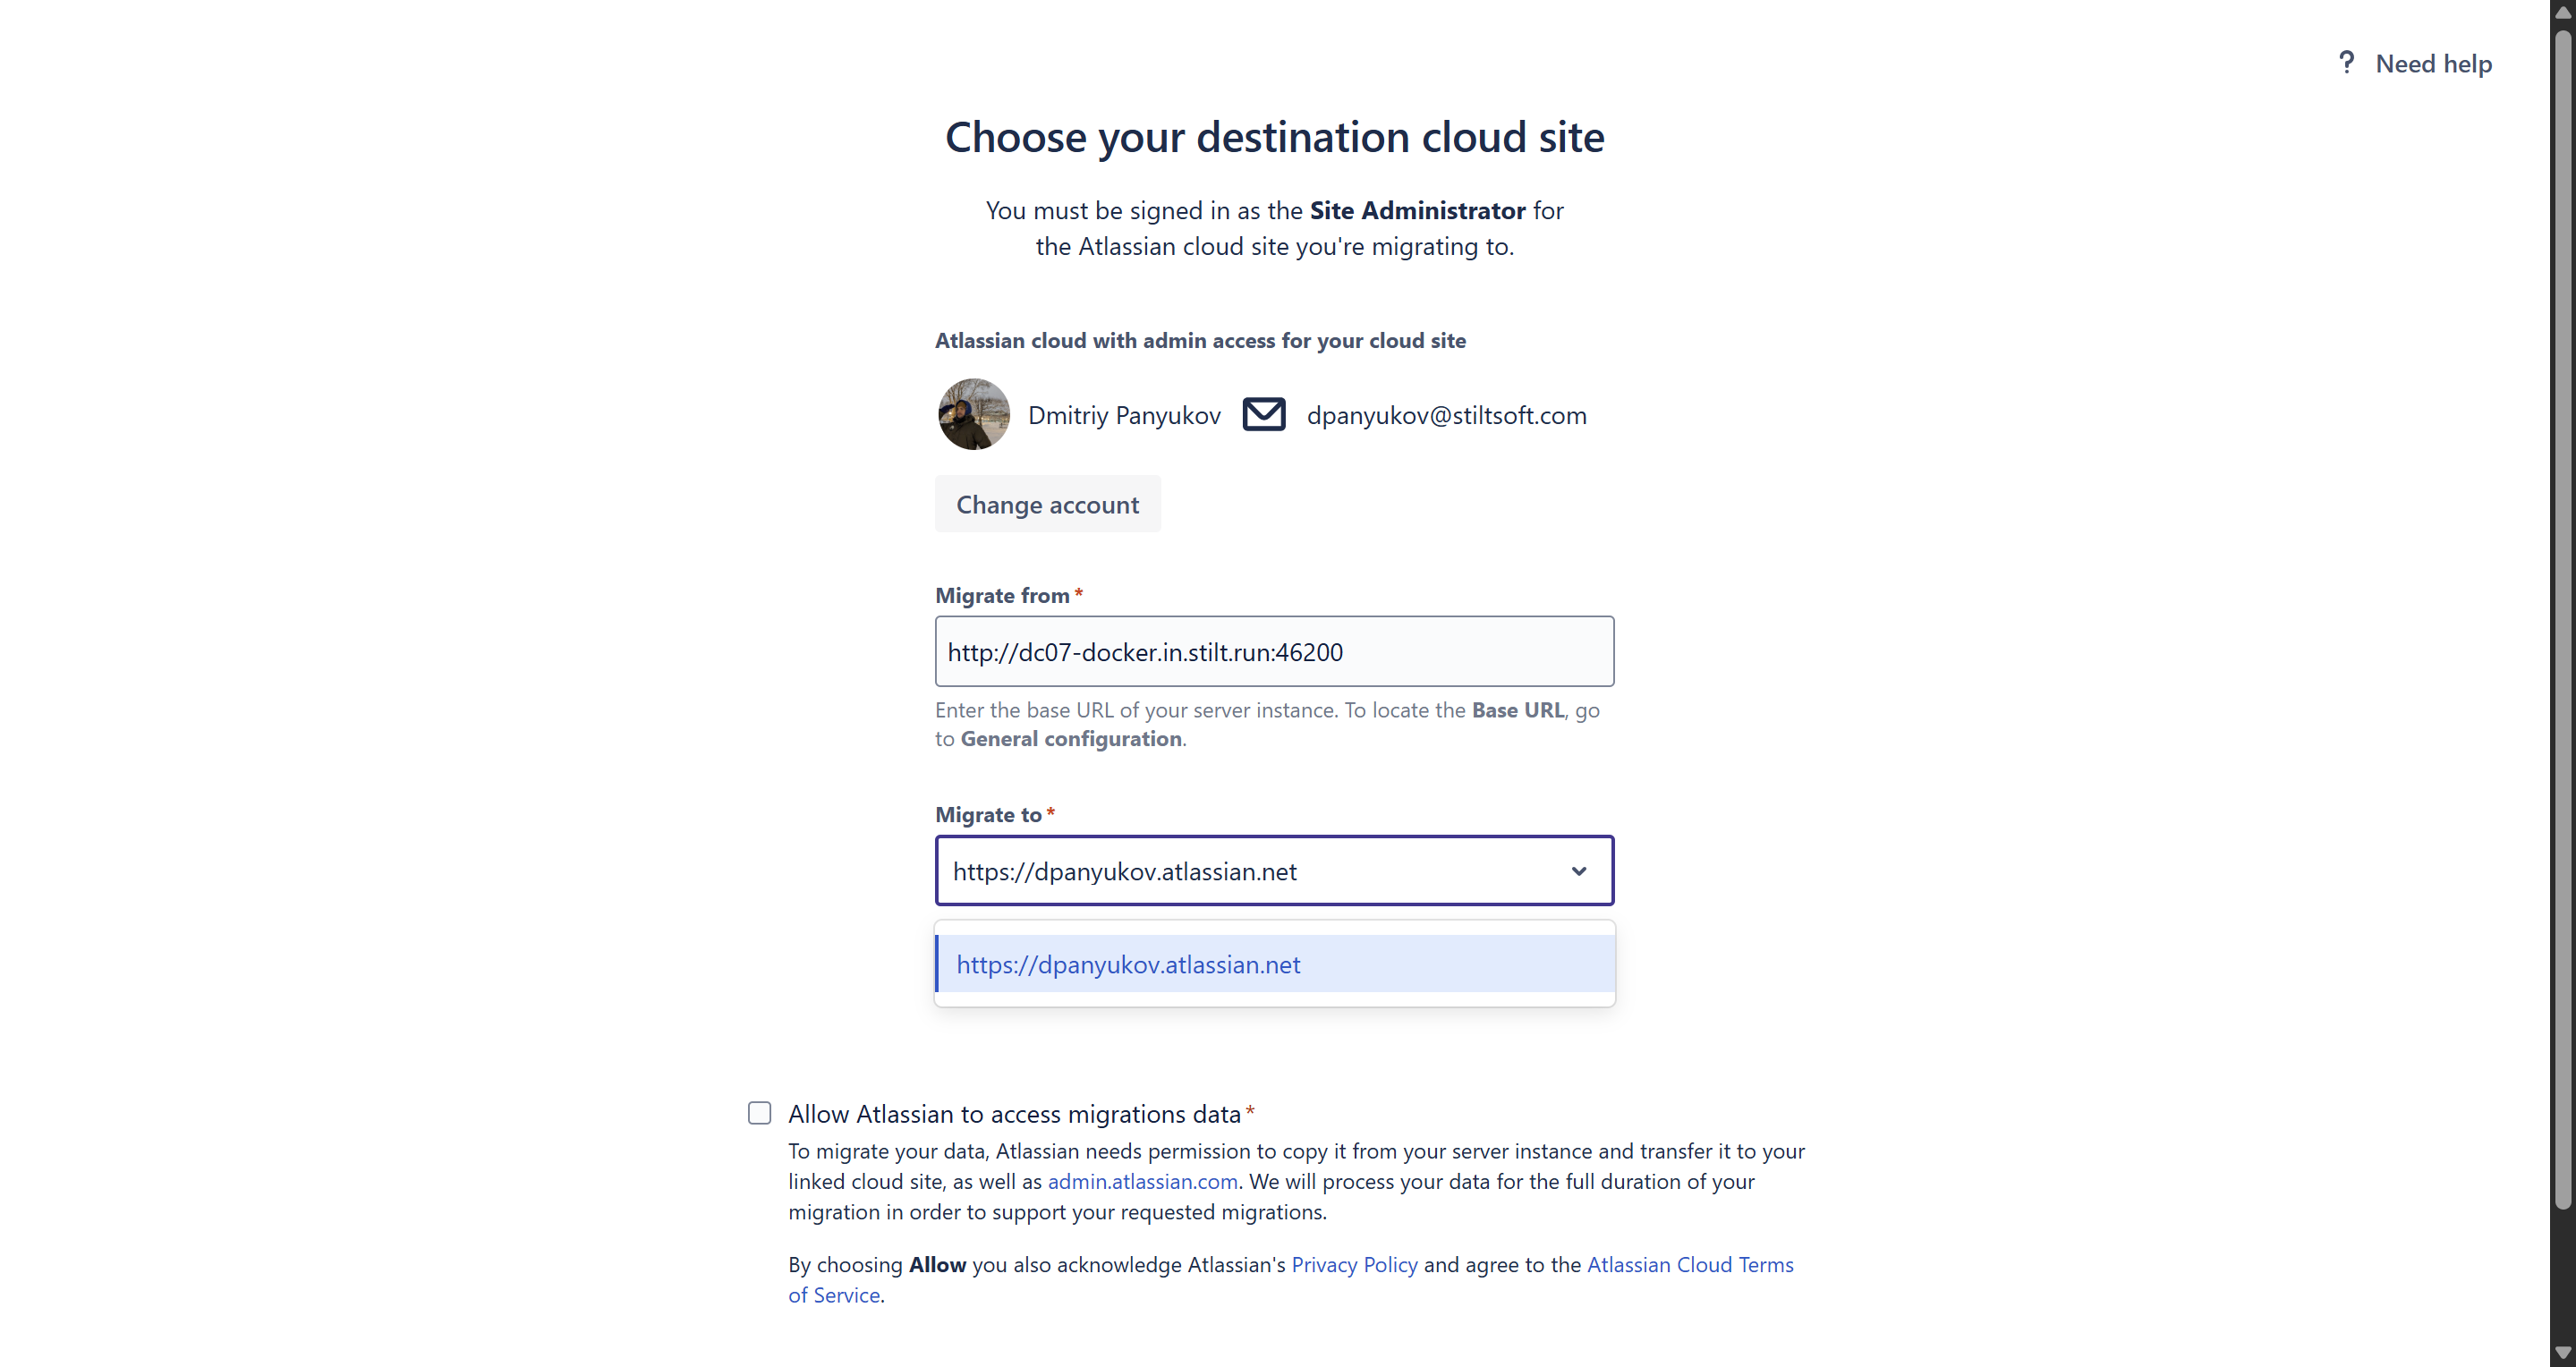Screen dimensions: 2576x1367
Task: Click the dpanyukov@stiltsoft.com email address
Action: point(1446,415)
